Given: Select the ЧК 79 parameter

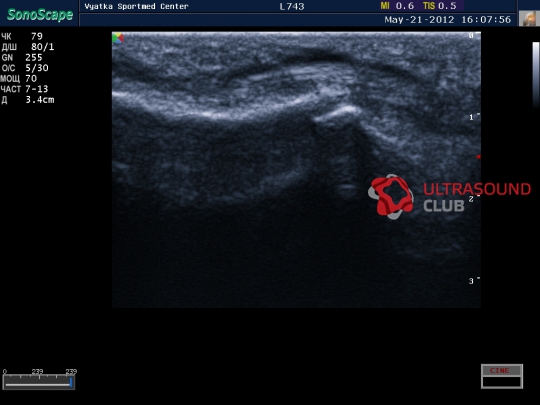Looking at the screenshot, I should click(x=22, y=37).
